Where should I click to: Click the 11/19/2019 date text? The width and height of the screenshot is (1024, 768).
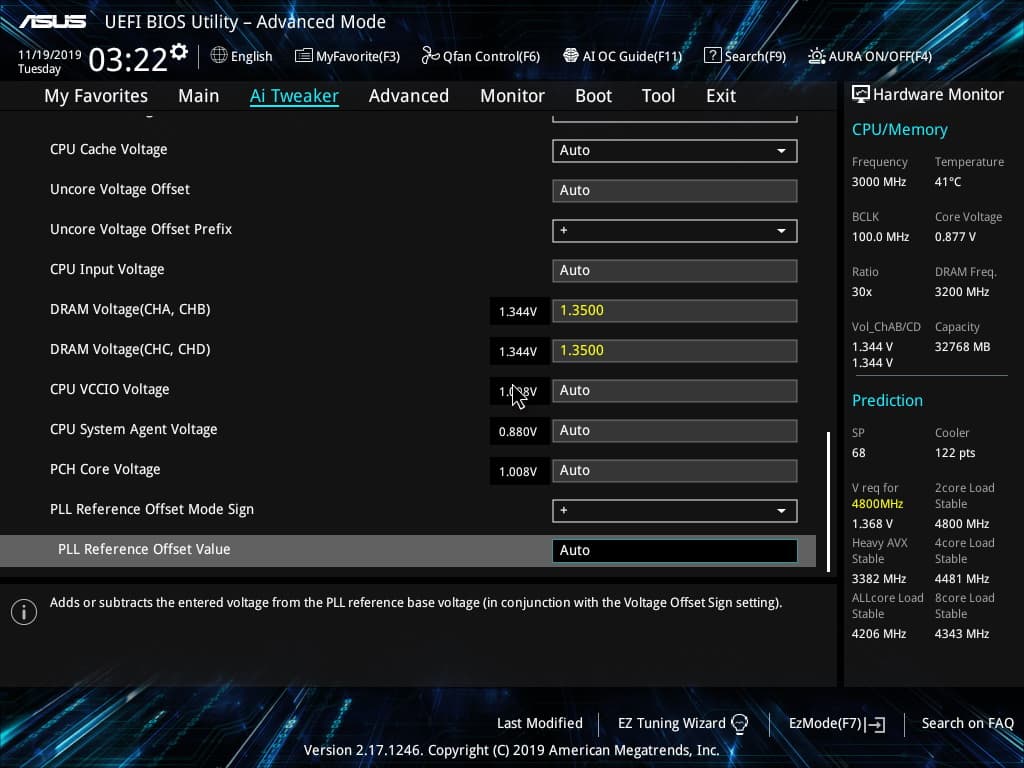pos(50,54)
